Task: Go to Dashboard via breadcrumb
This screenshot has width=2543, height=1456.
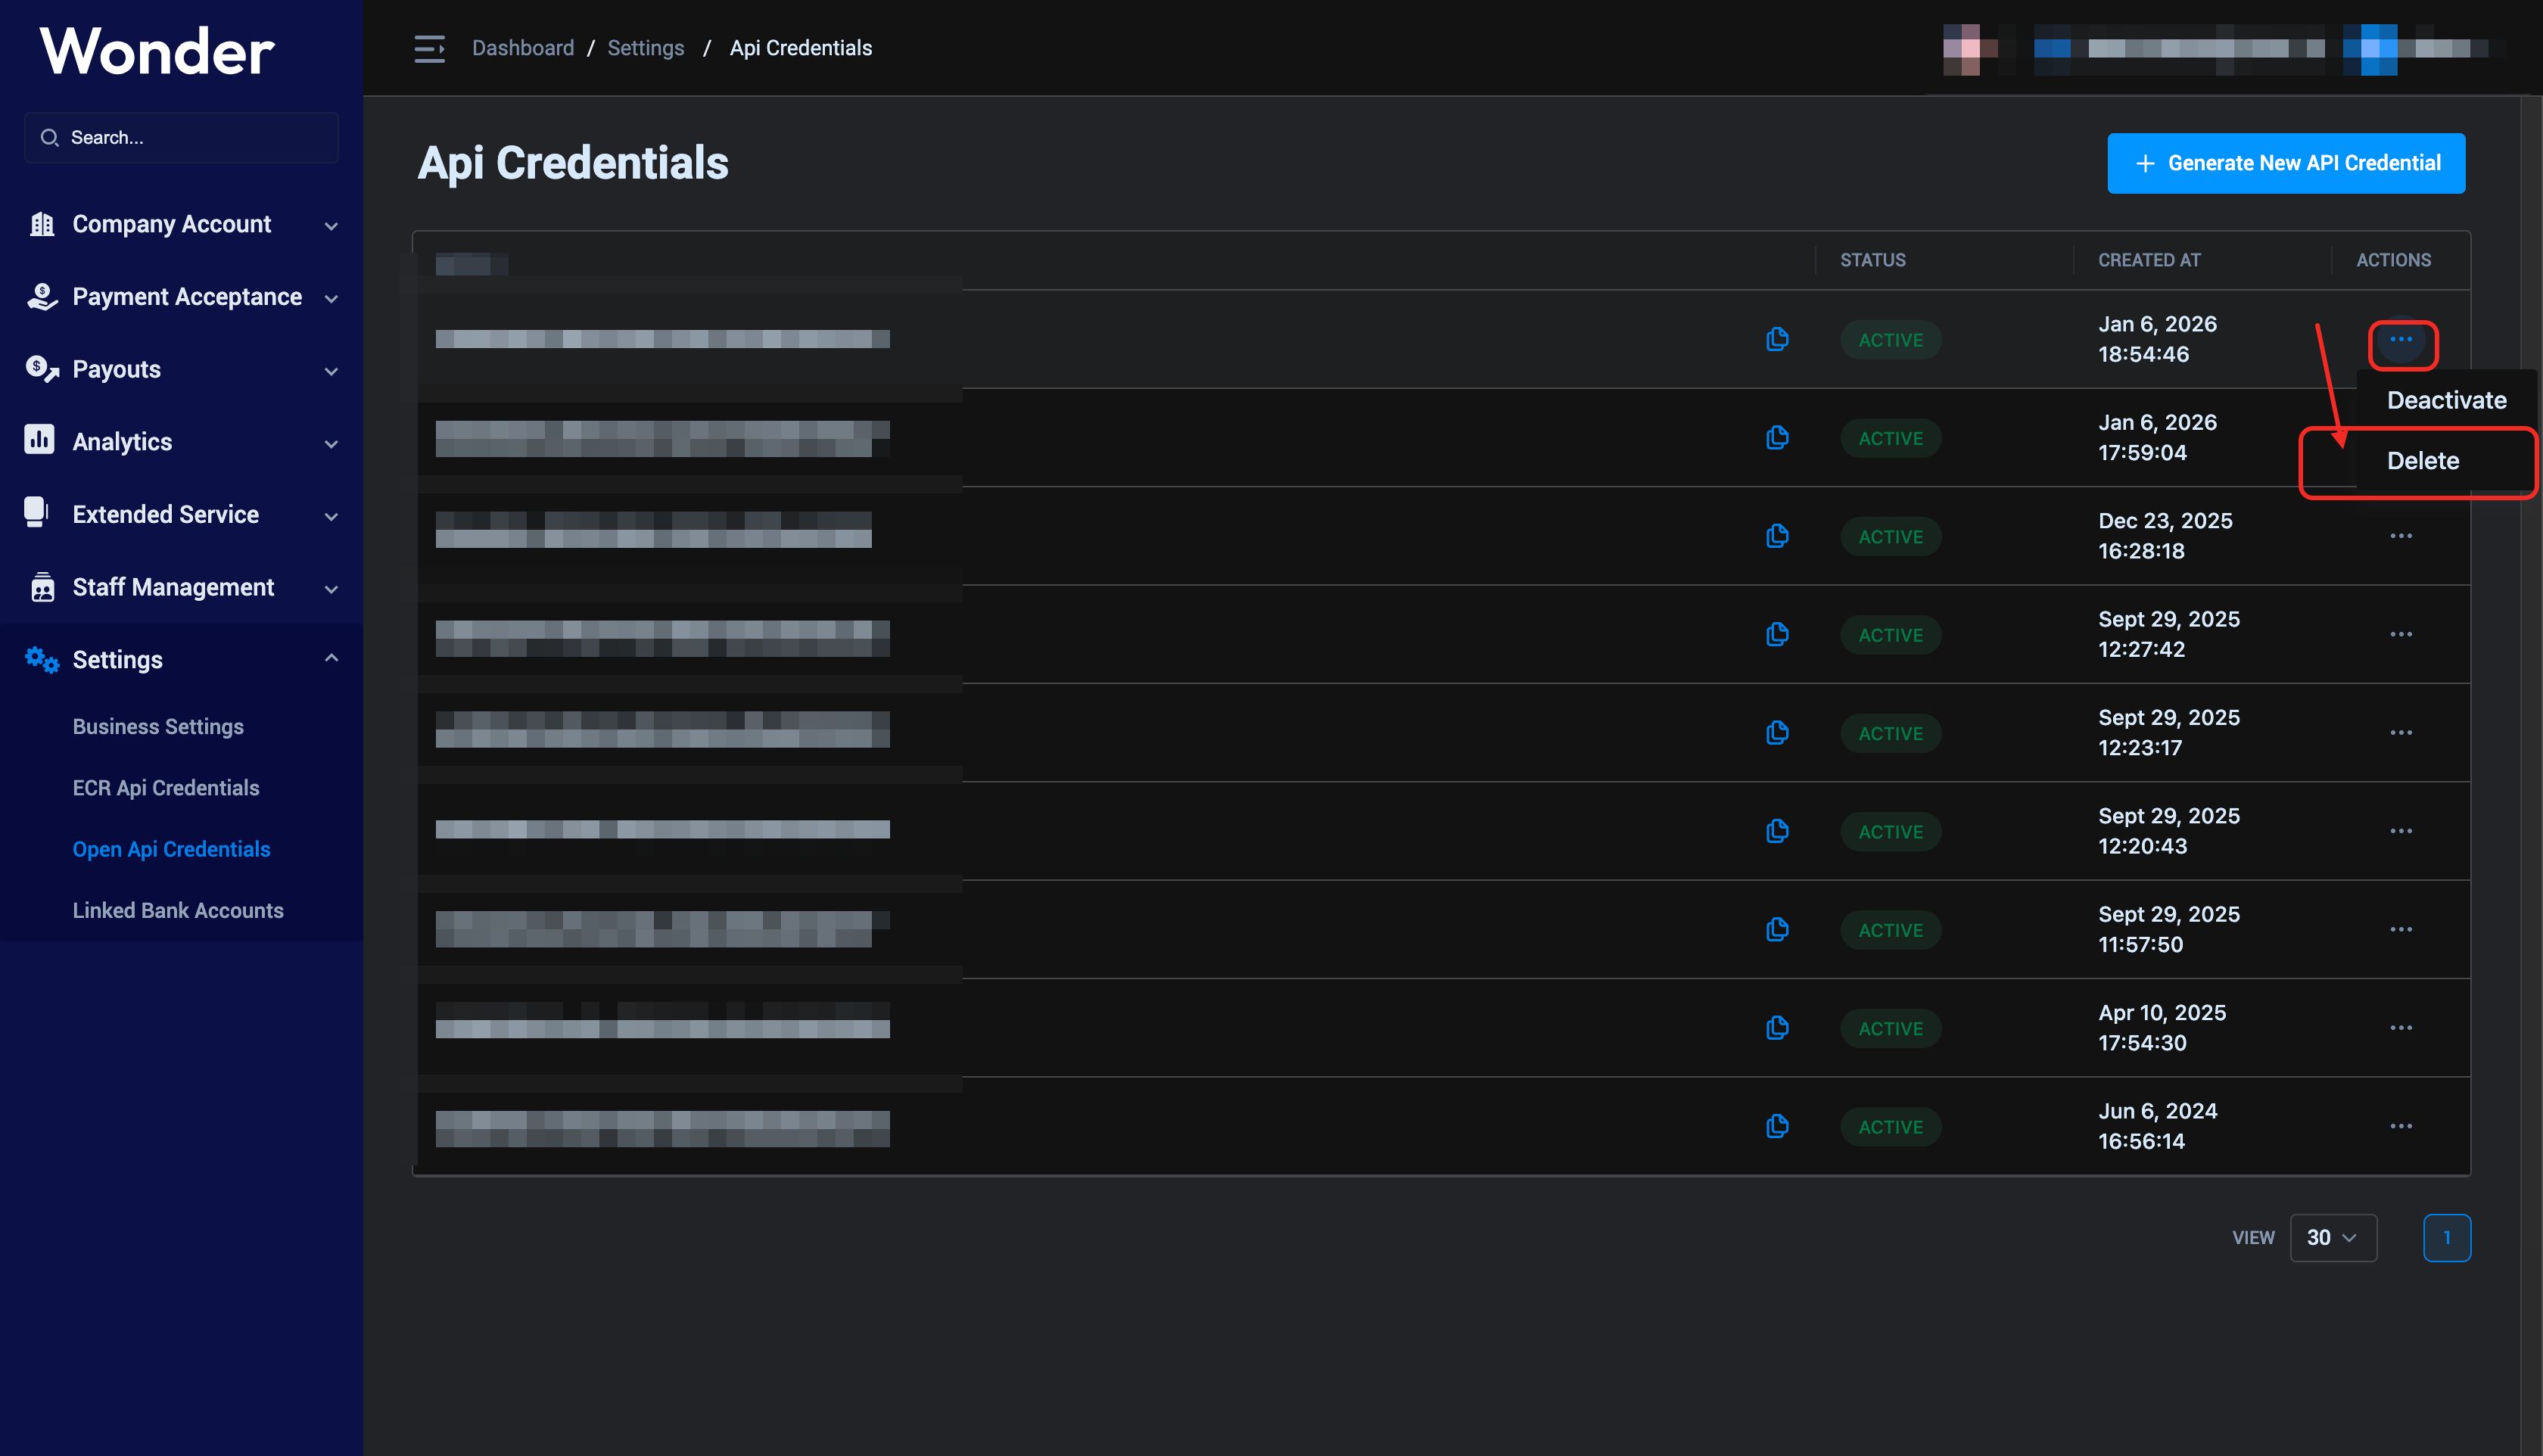Action: point(522,48)
